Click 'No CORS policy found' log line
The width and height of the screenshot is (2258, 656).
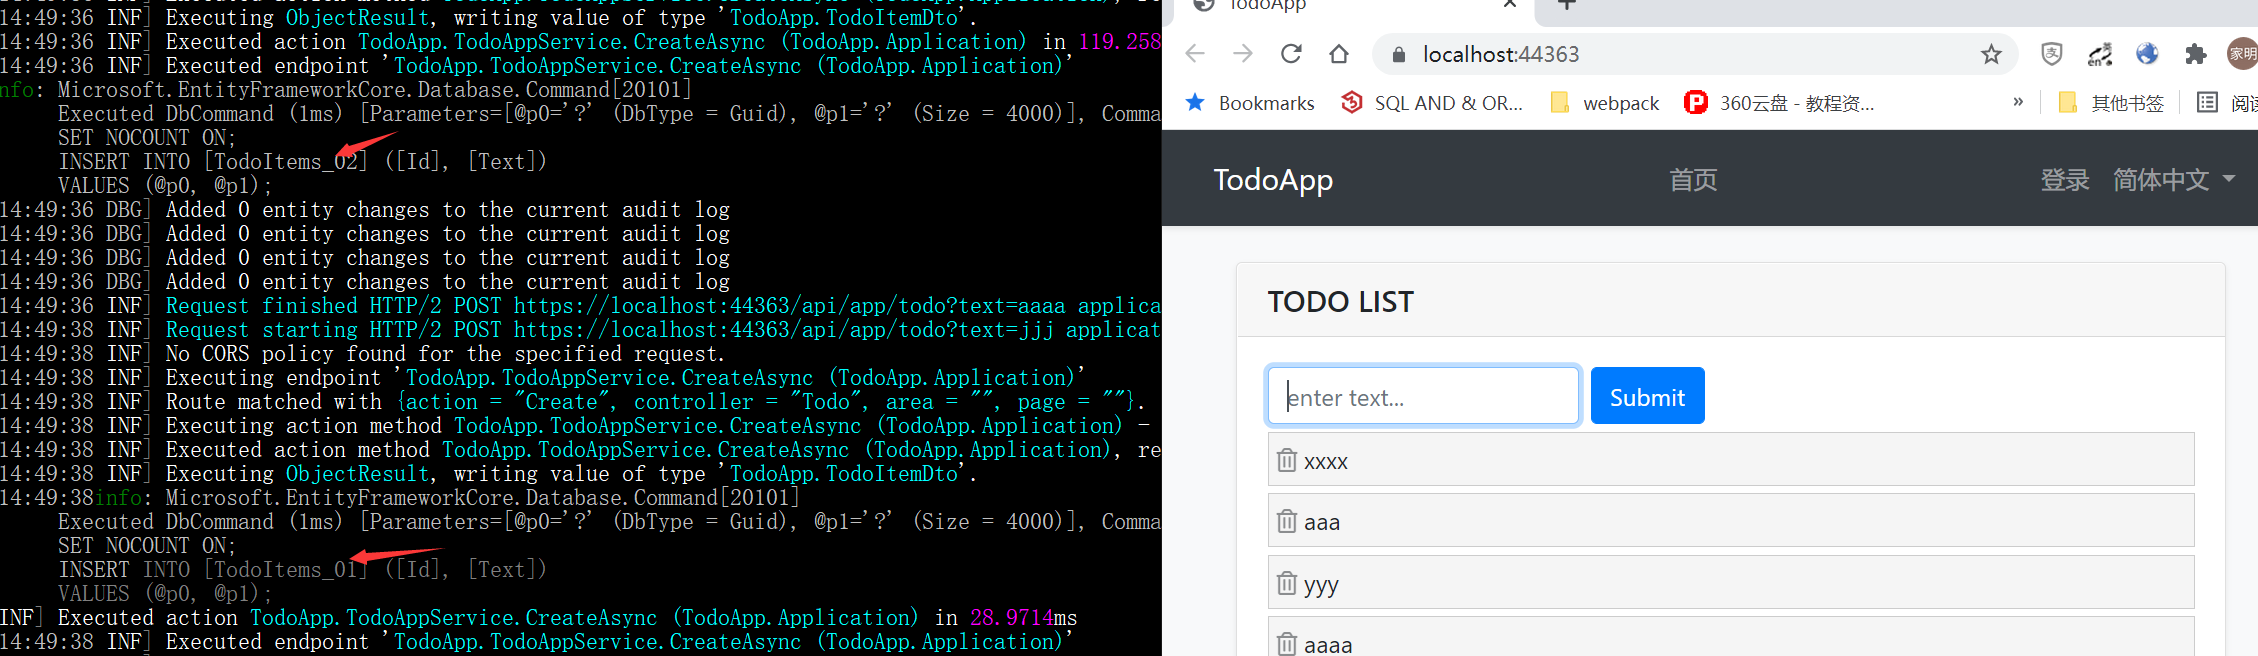coord(360,353)
